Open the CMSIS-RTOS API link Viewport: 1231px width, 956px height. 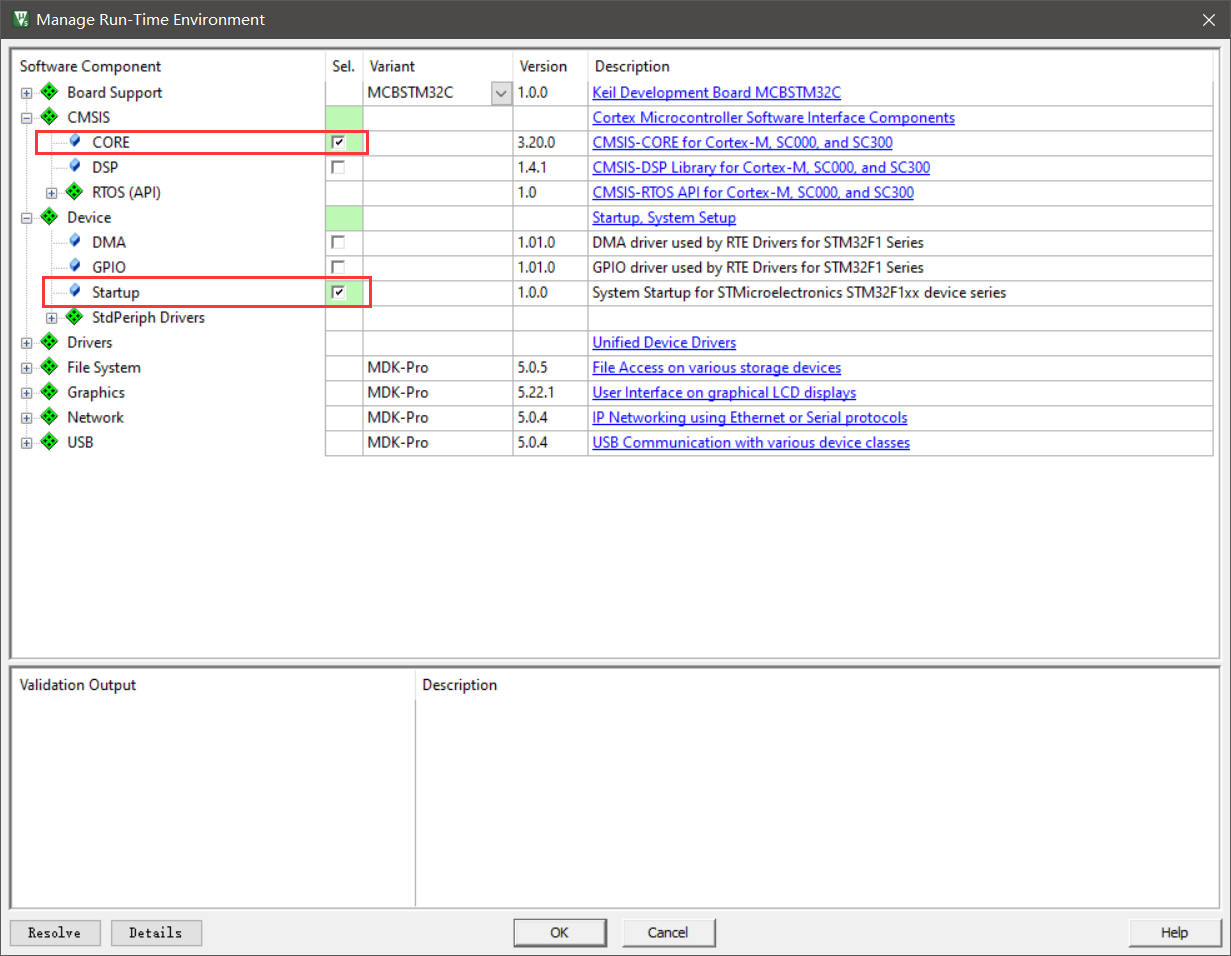(x=753, y=192)
